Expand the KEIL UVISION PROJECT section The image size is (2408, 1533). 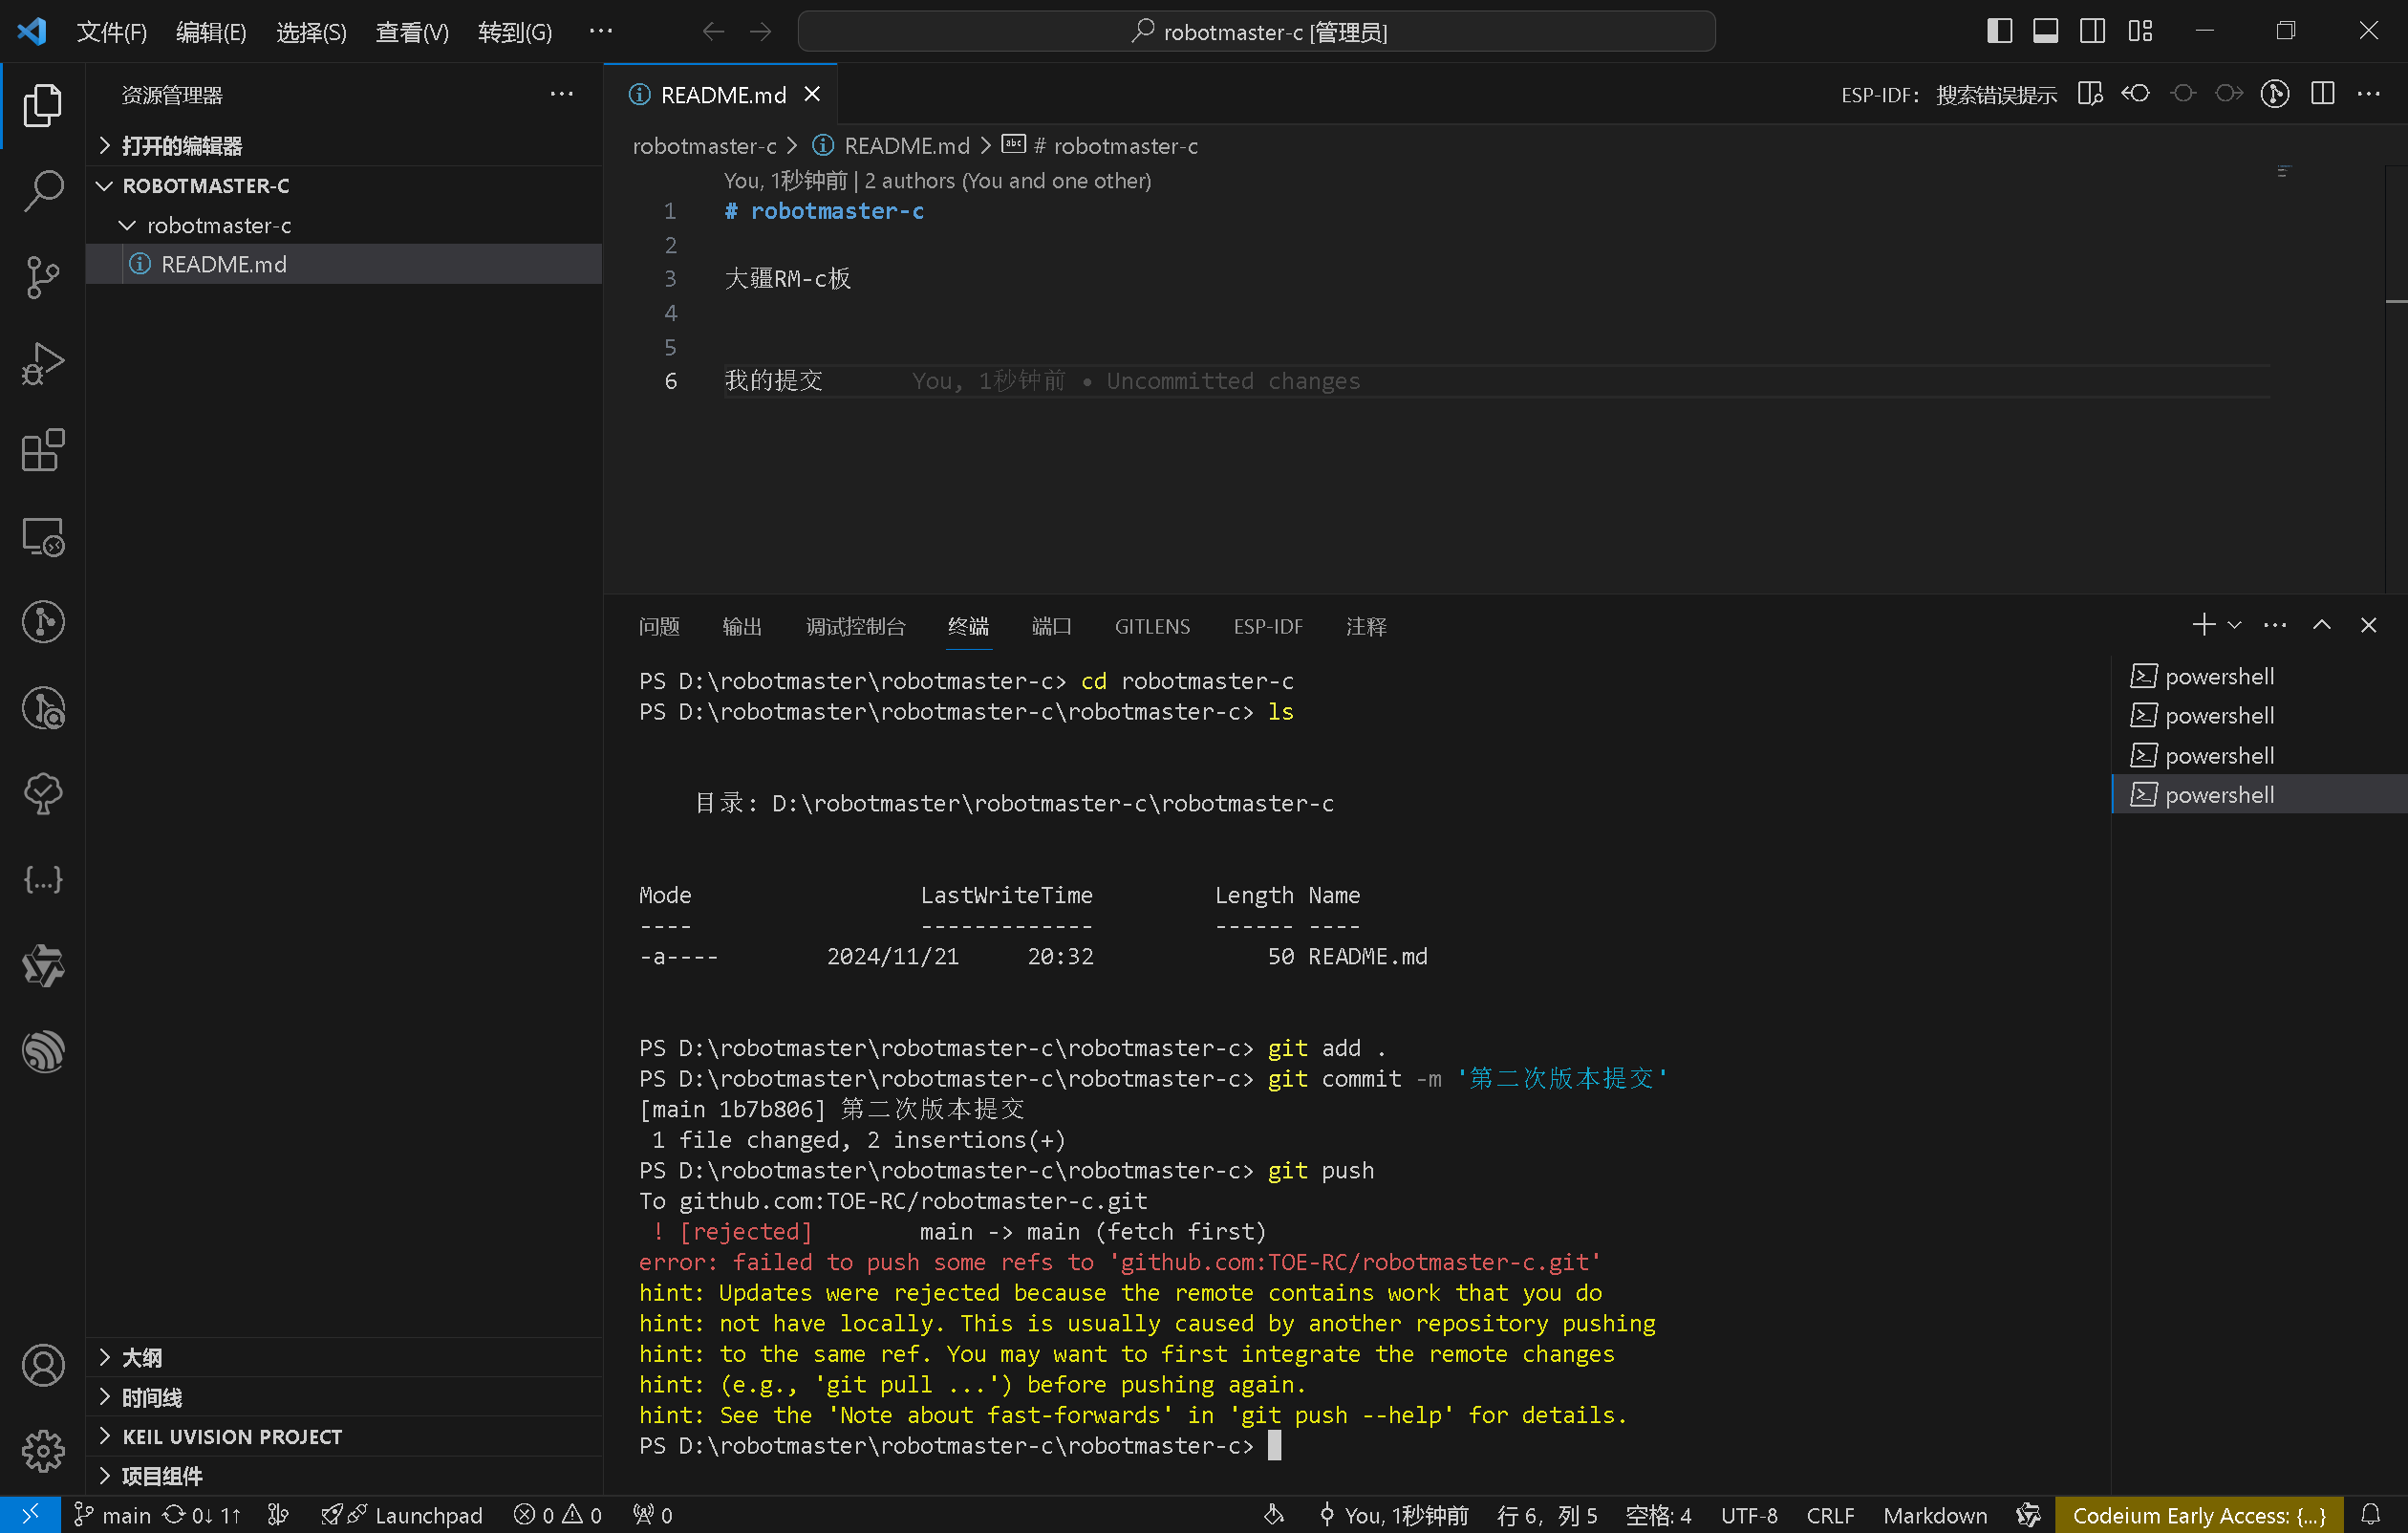345,1437
